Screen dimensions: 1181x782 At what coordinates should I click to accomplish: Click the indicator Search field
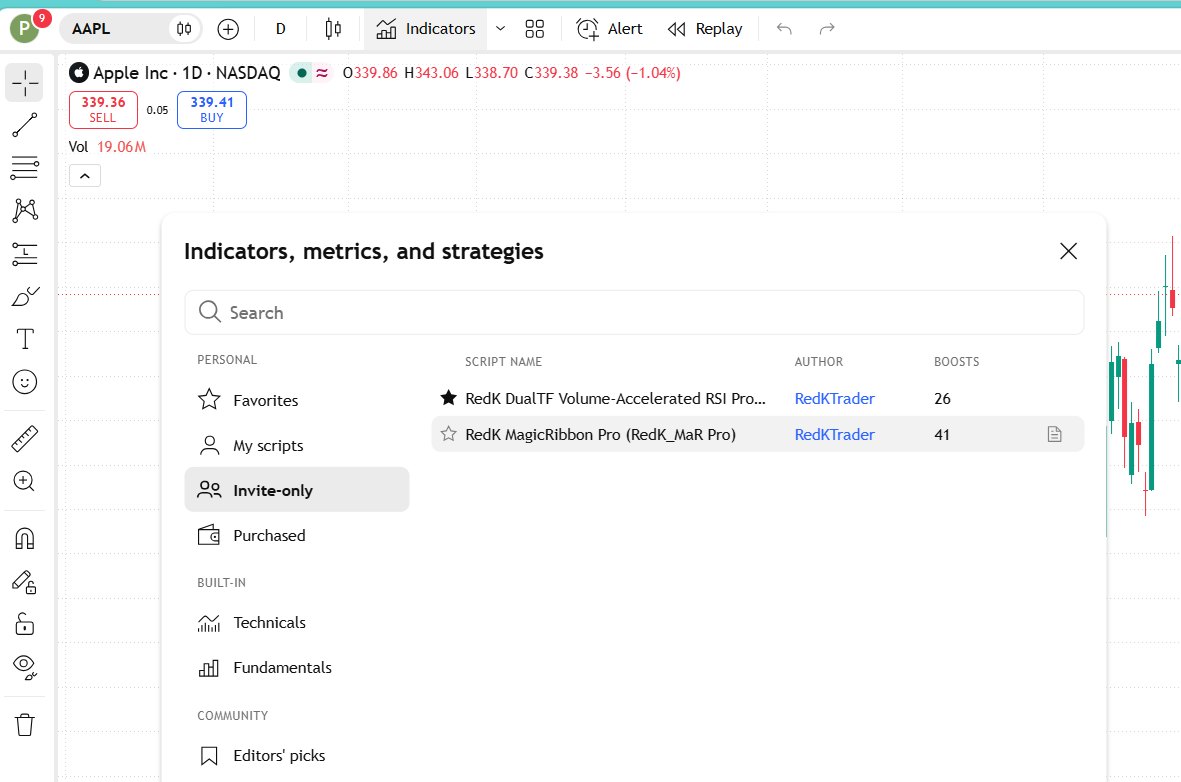click(634, 312)
